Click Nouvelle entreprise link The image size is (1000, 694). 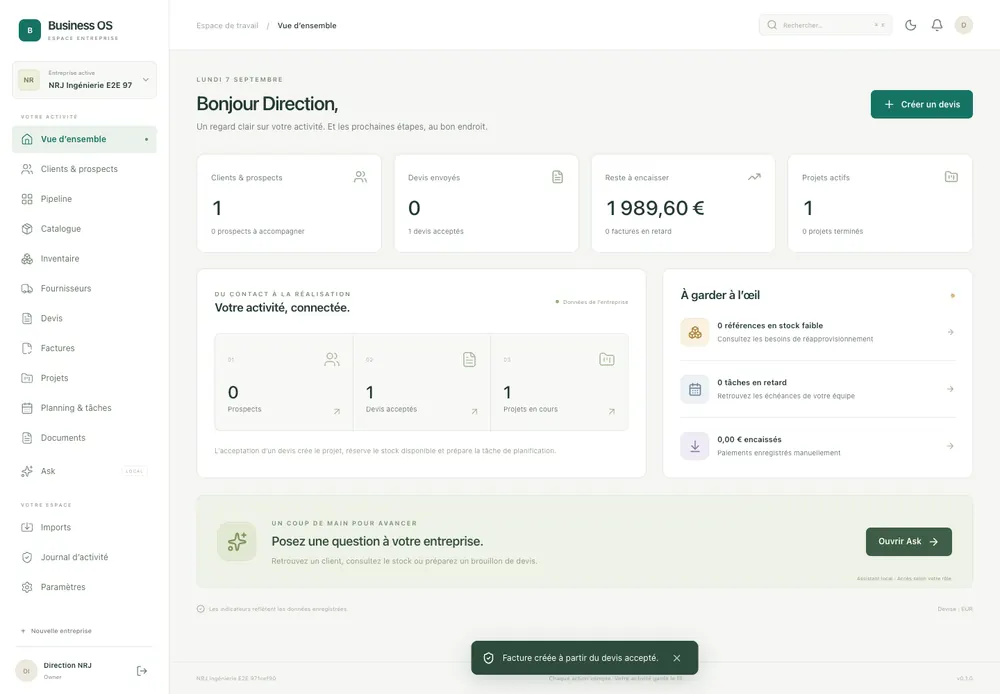click(x=56, y=631)
